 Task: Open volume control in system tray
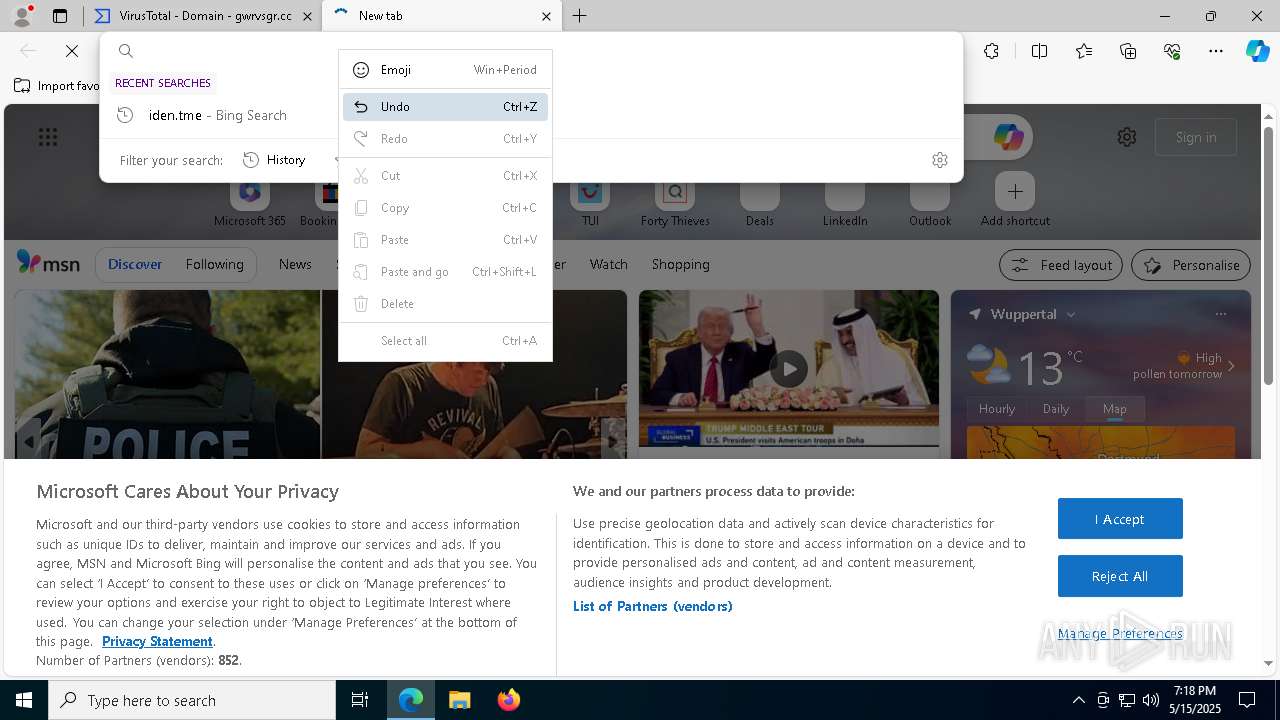[x=1151, y=700]
